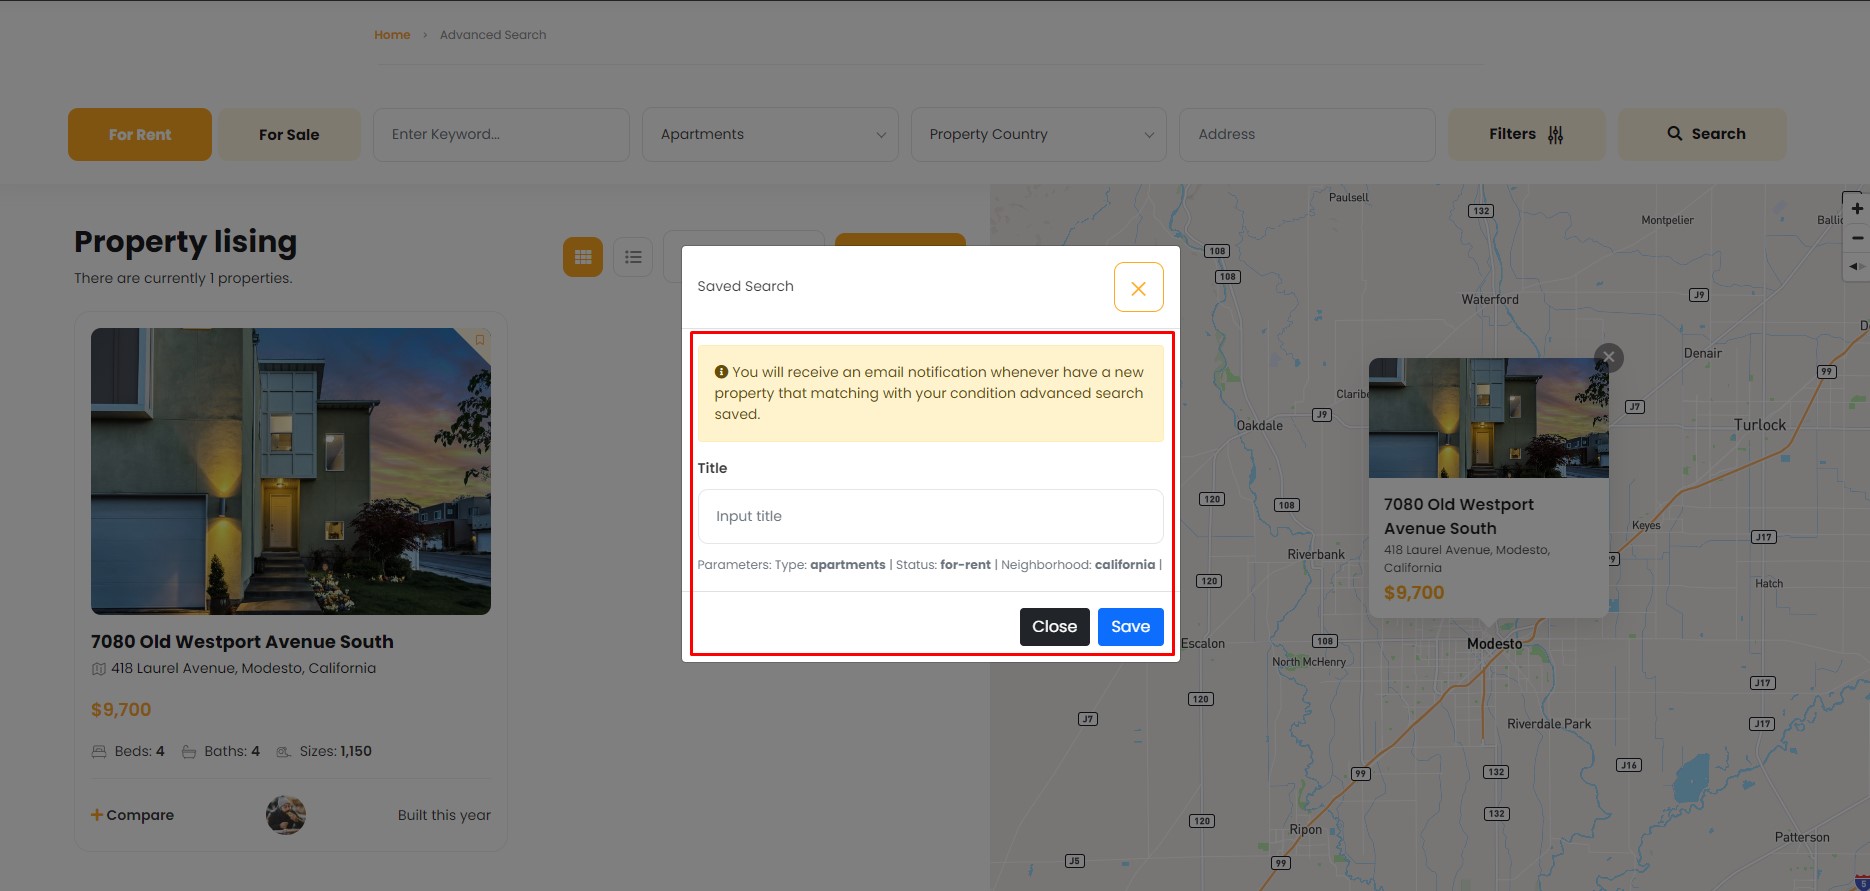Screen dimensions: 1870x891
Task: Click the Search button
Action: [1702, 134]
